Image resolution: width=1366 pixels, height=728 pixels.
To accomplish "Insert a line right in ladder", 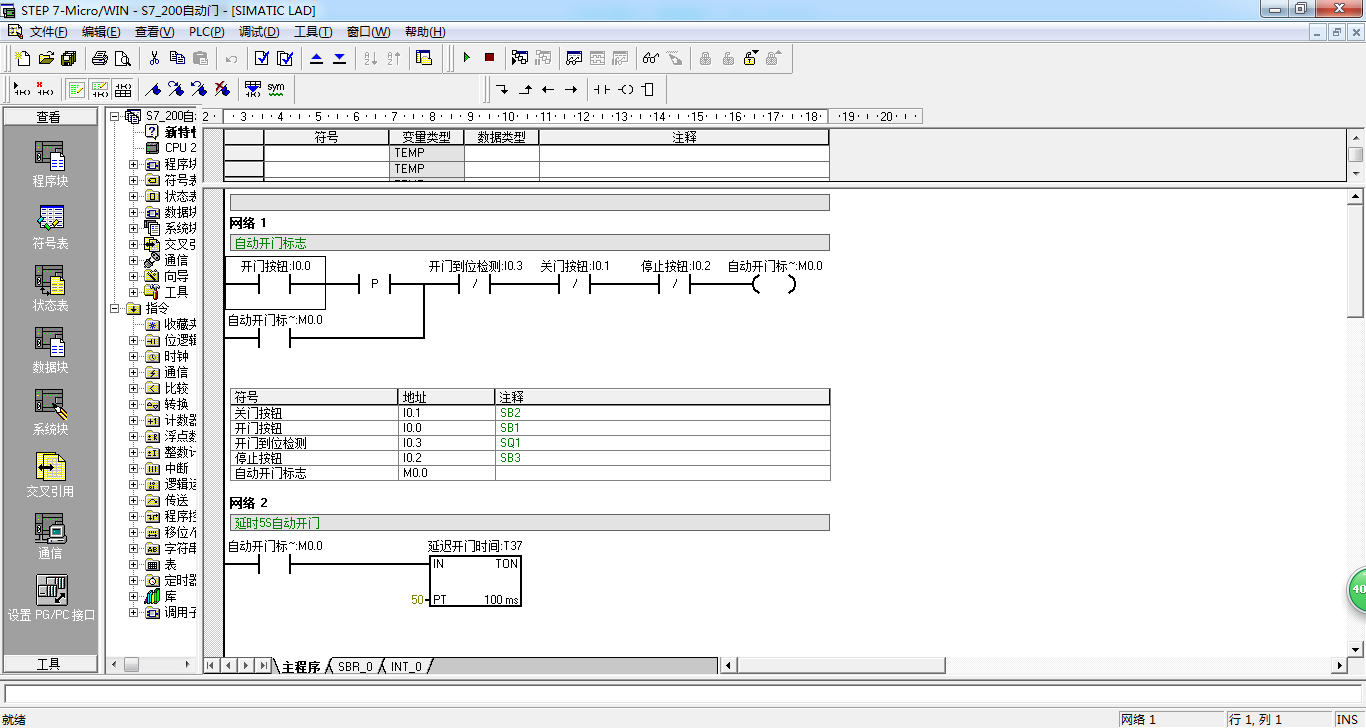I will click(x=571, y=89).
